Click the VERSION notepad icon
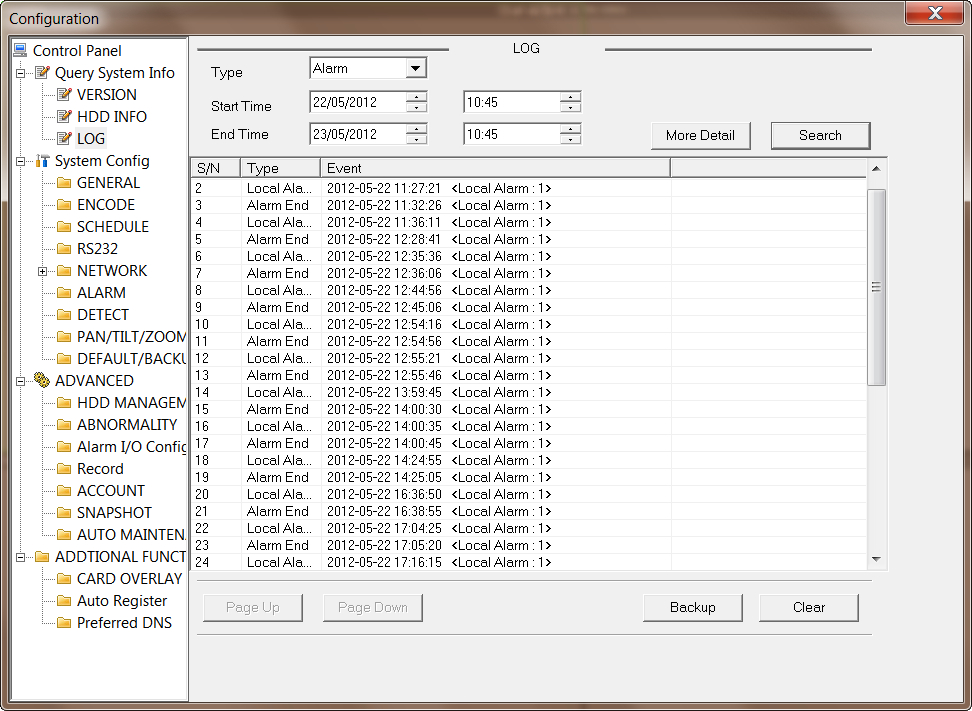Screen dimensions: 972x711 [64, 95]
